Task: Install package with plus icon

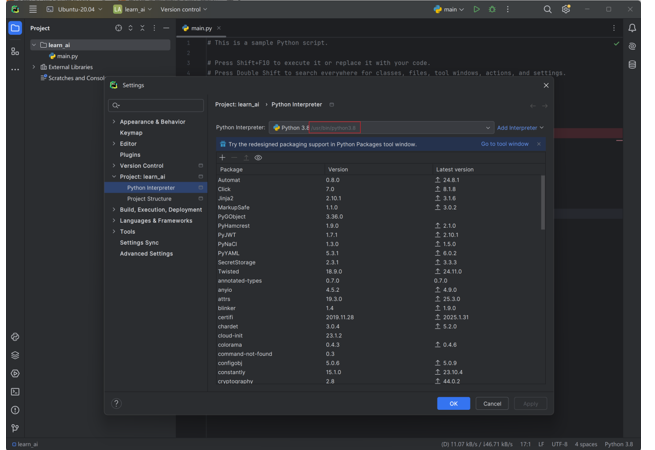Action: tap(222, 158)
